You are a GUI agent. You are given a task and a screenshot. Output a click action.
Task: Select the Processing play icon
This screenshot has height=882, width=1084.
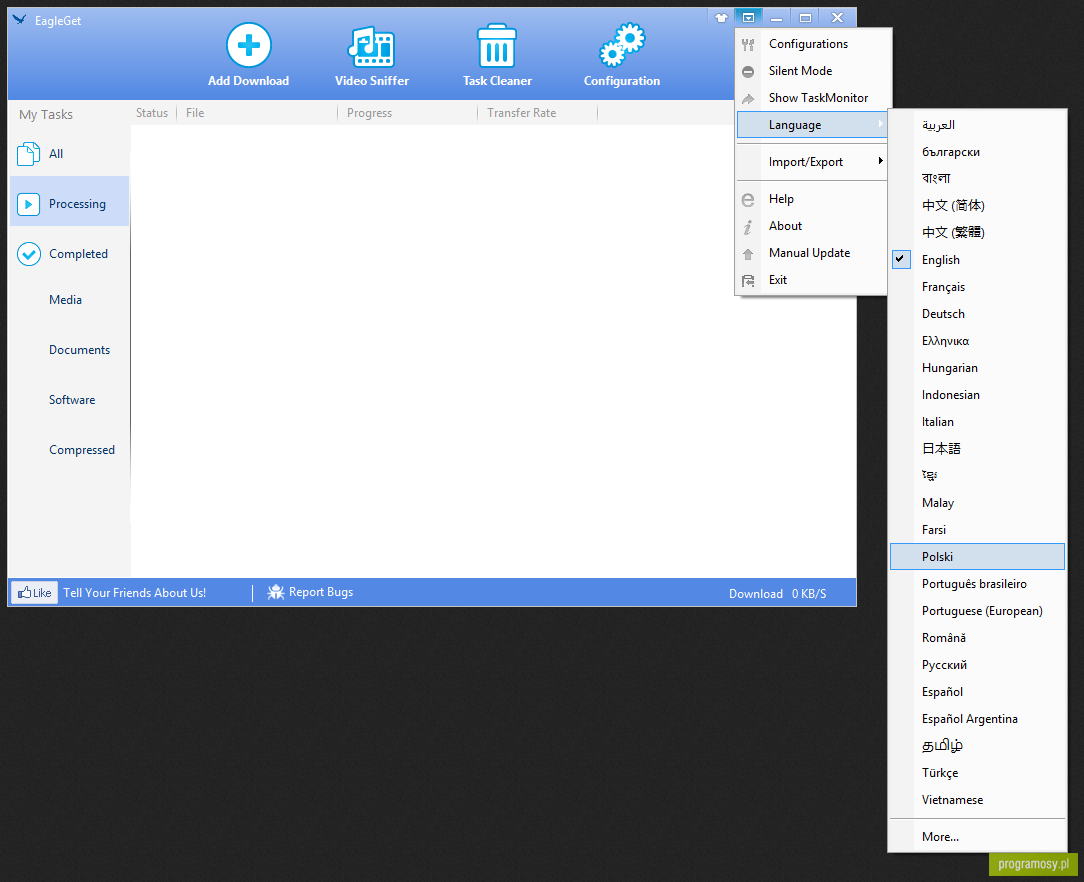pyautogui.click(x=28, y=204)
